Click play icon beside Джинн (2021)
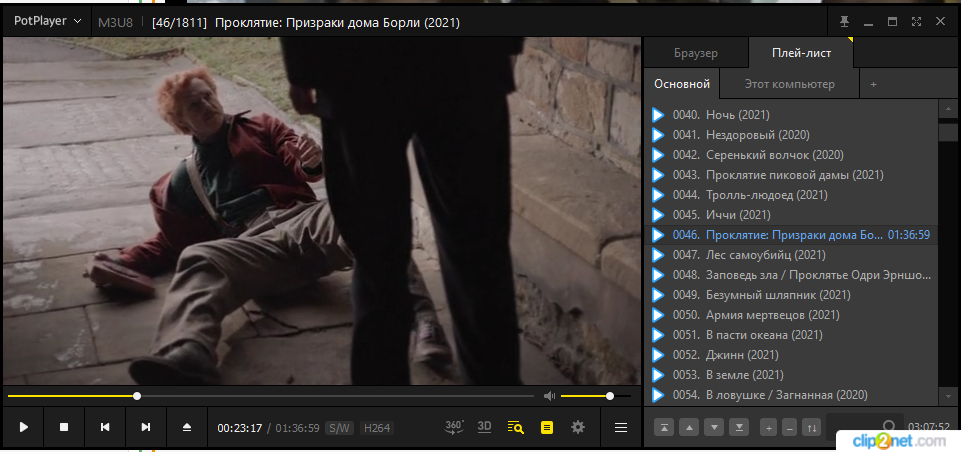The width and height of the screenshot is (961, 452). click(658, 355)
